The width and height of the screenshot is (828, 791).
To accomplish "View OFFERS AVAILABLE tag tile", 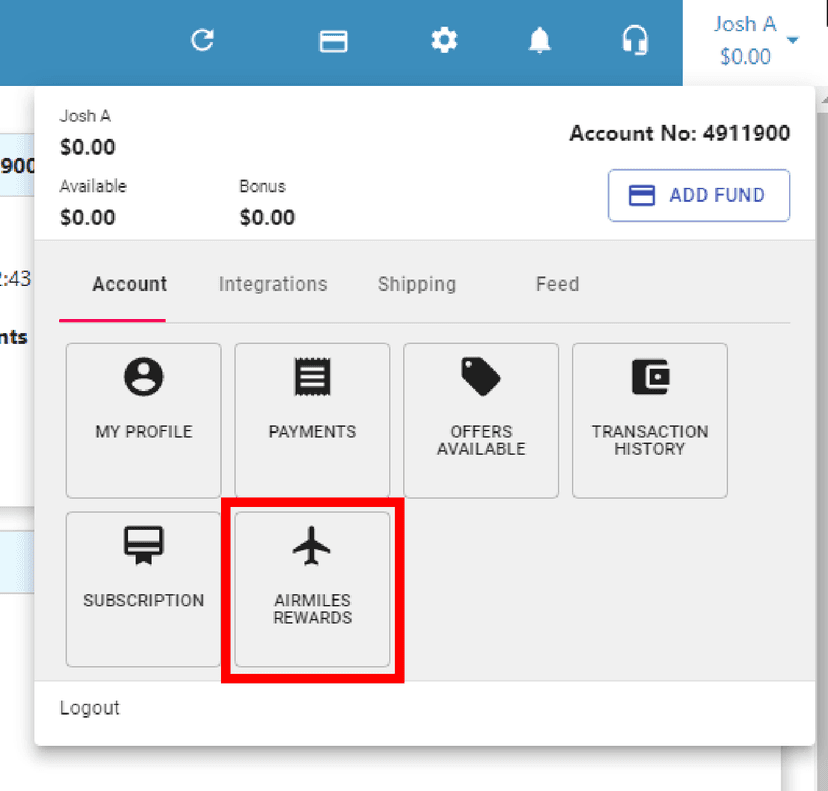I will pyautogui.click(x=481, y=420).
